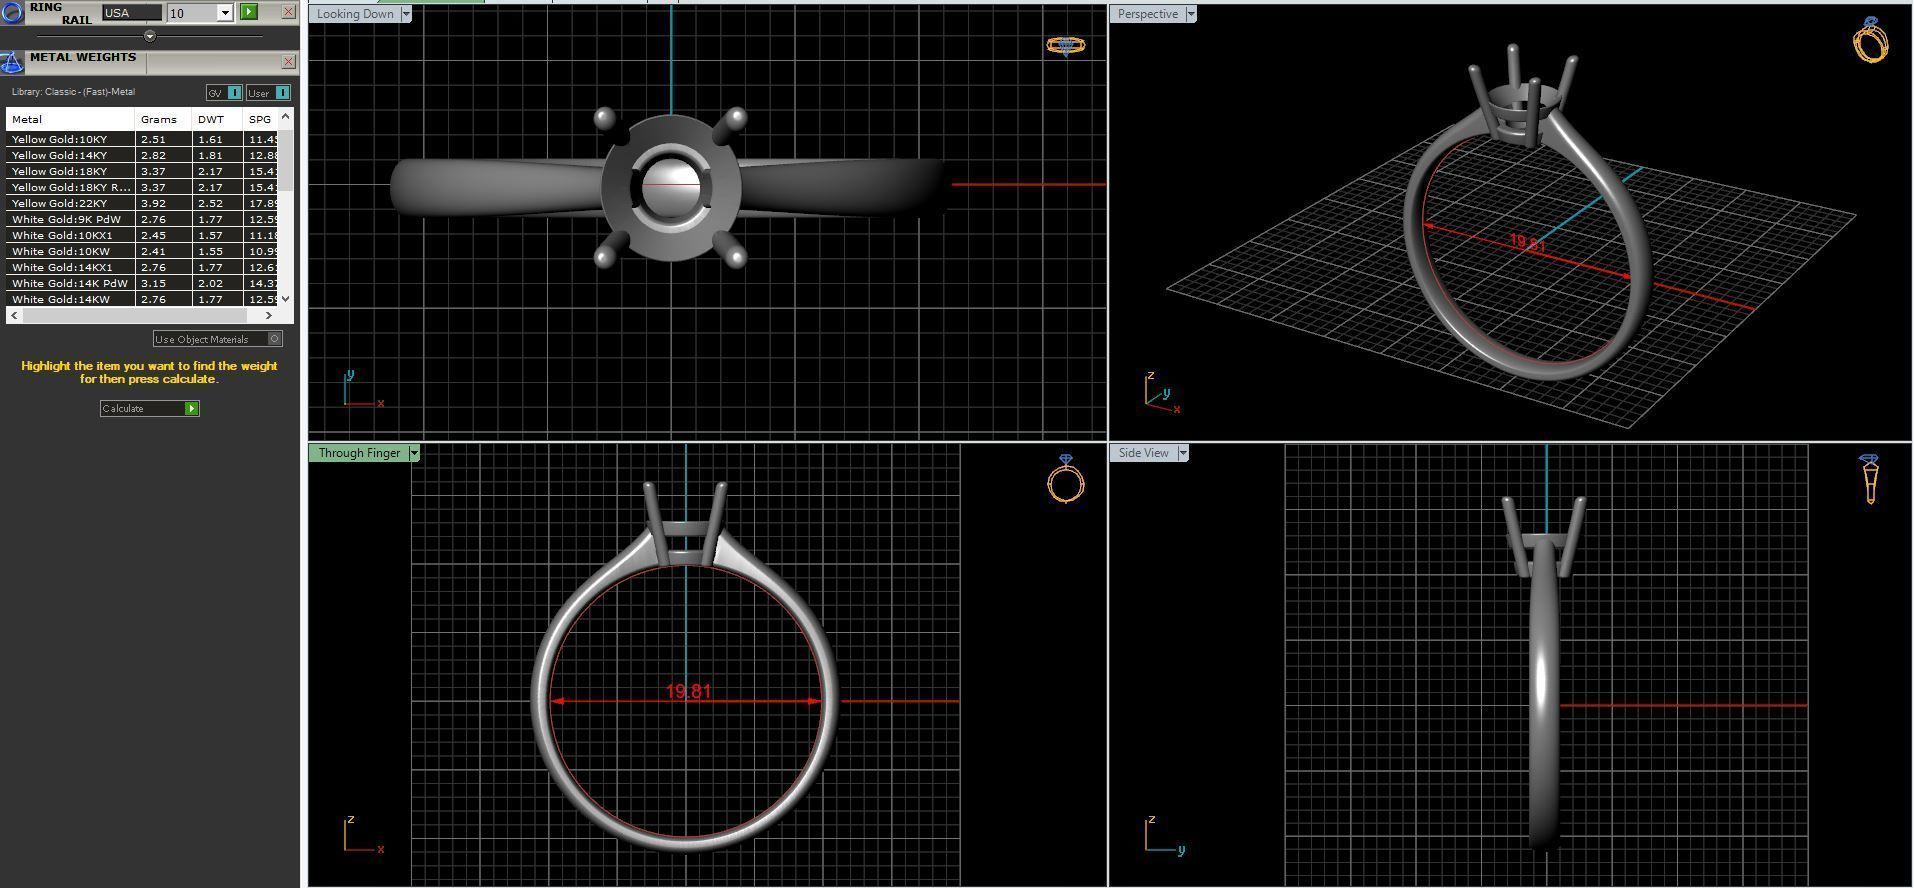Image resolution: width=1914 pixels, height=888 pixels.
Task: Click green arrow on Calculate button
Action: (x=191, y=408)
